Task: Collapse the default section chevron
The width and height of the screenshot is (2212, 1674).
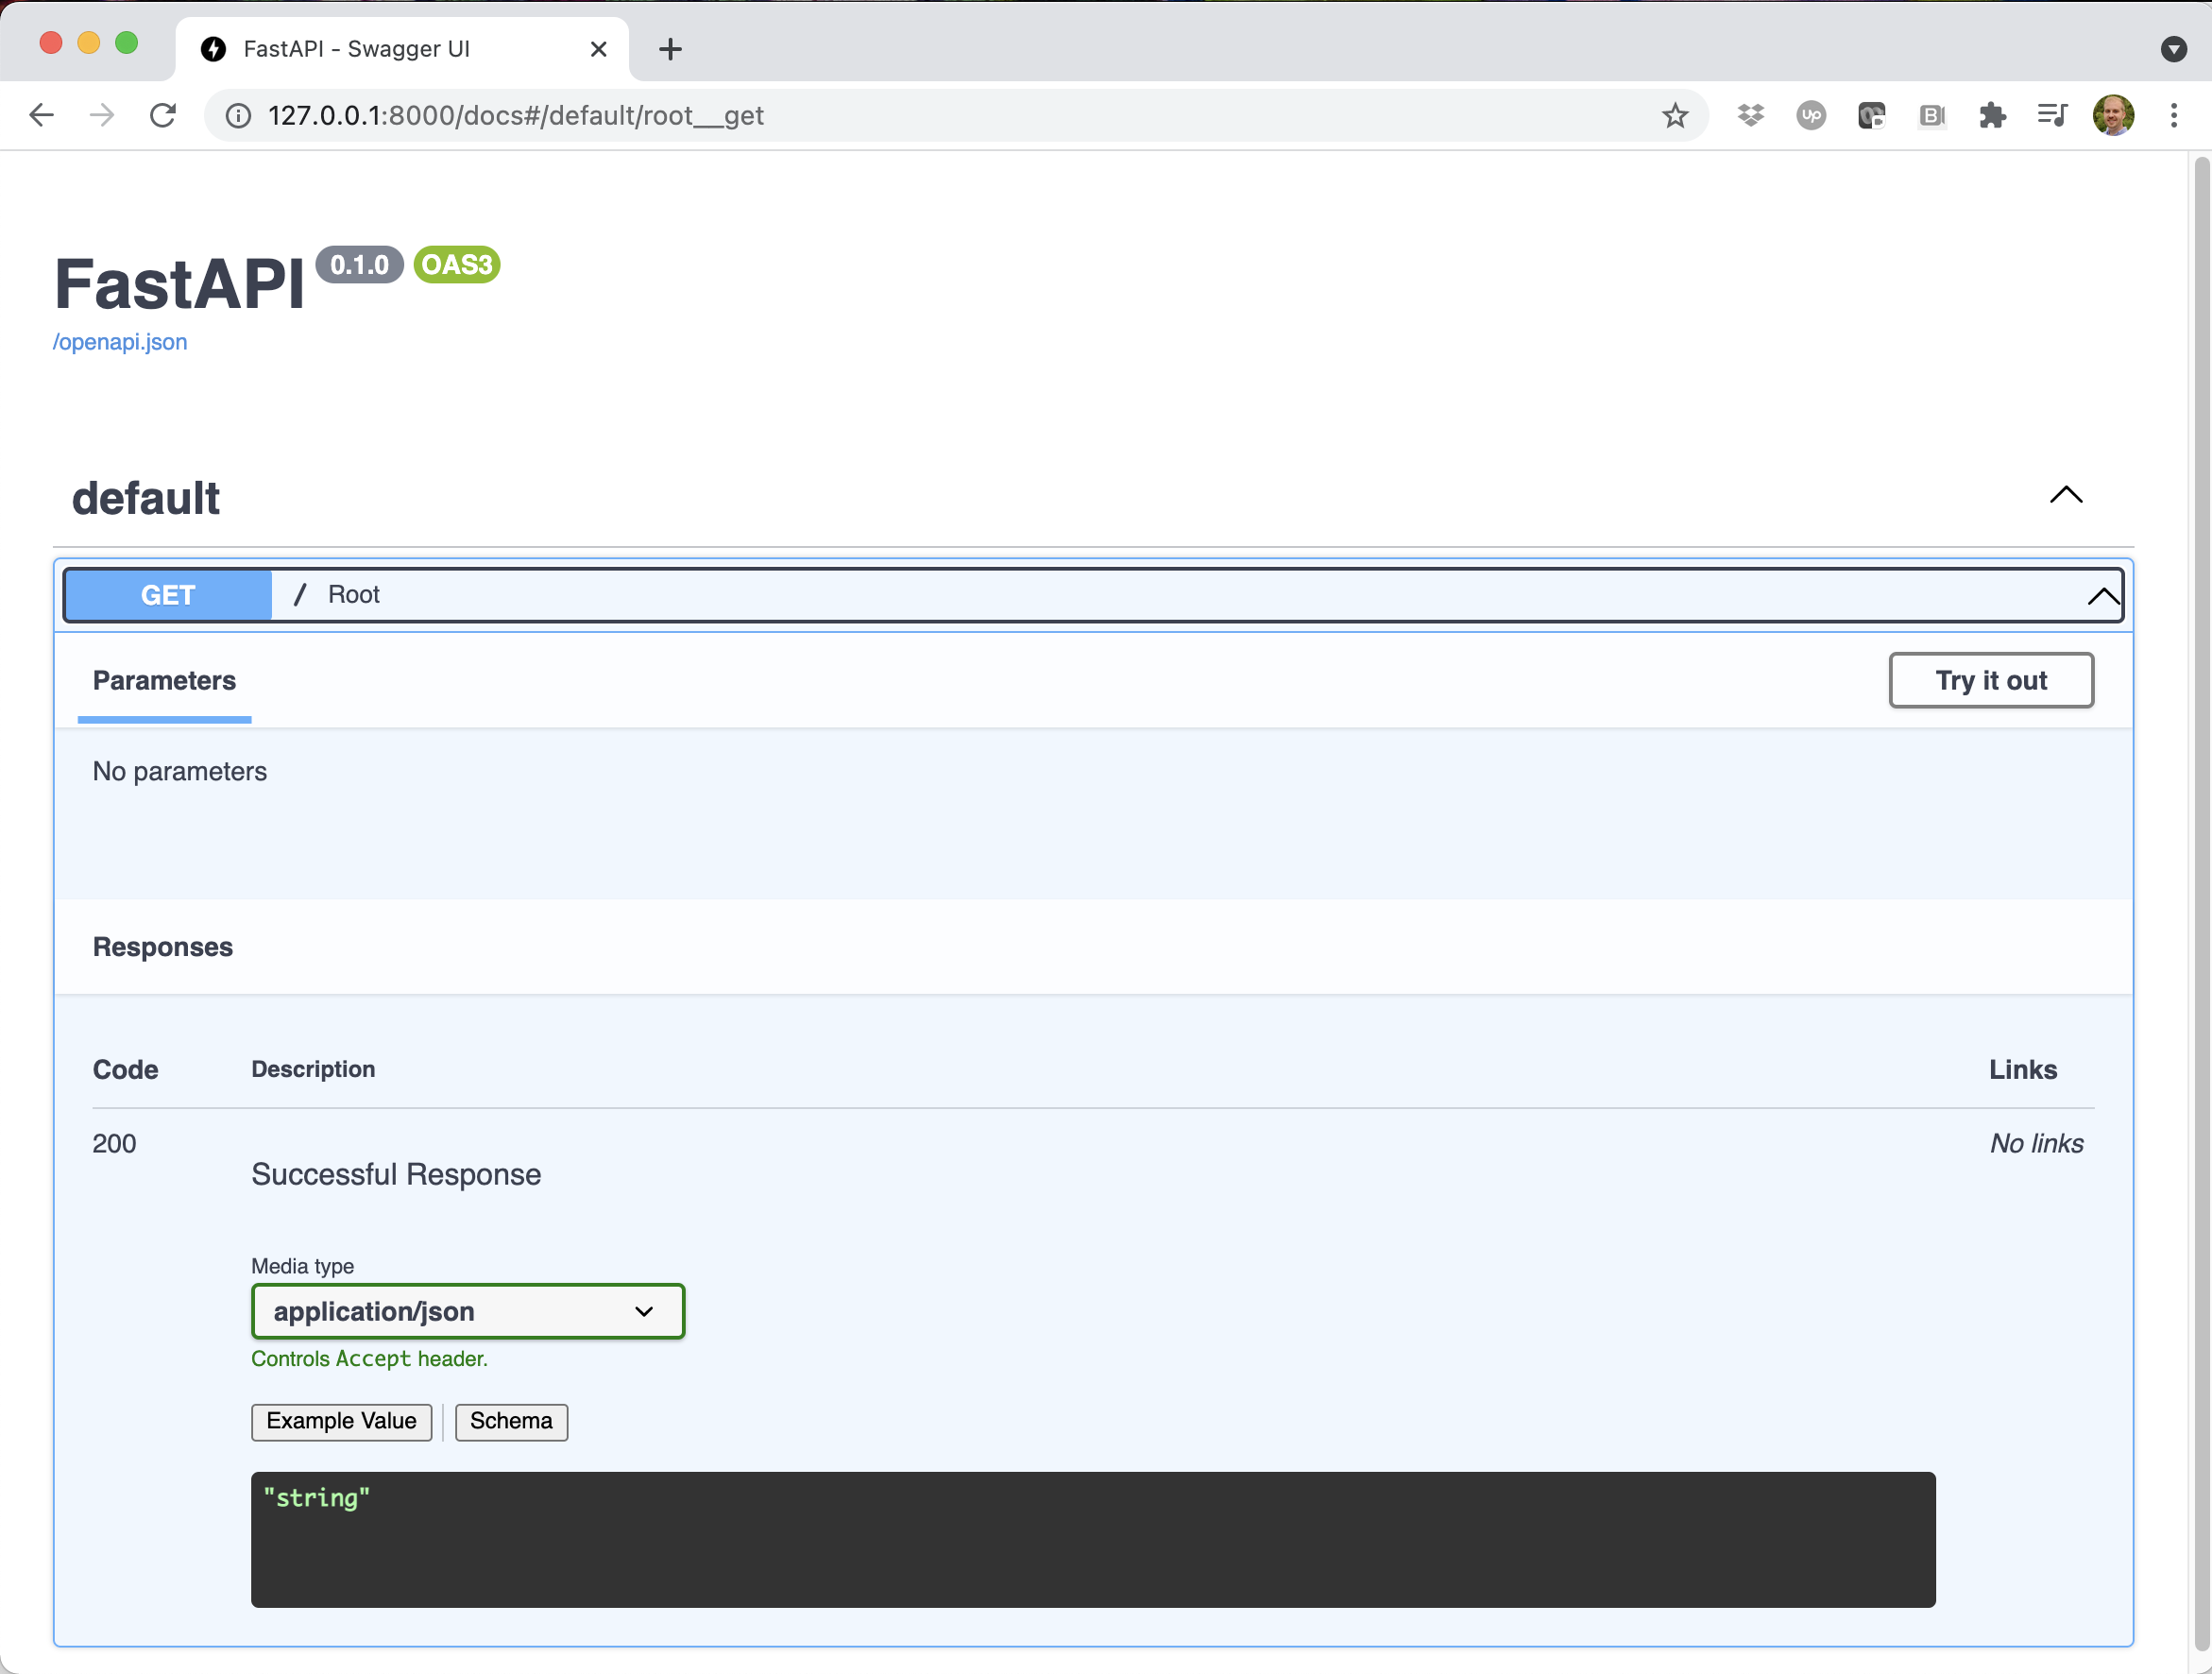Action: point(2066,494)
